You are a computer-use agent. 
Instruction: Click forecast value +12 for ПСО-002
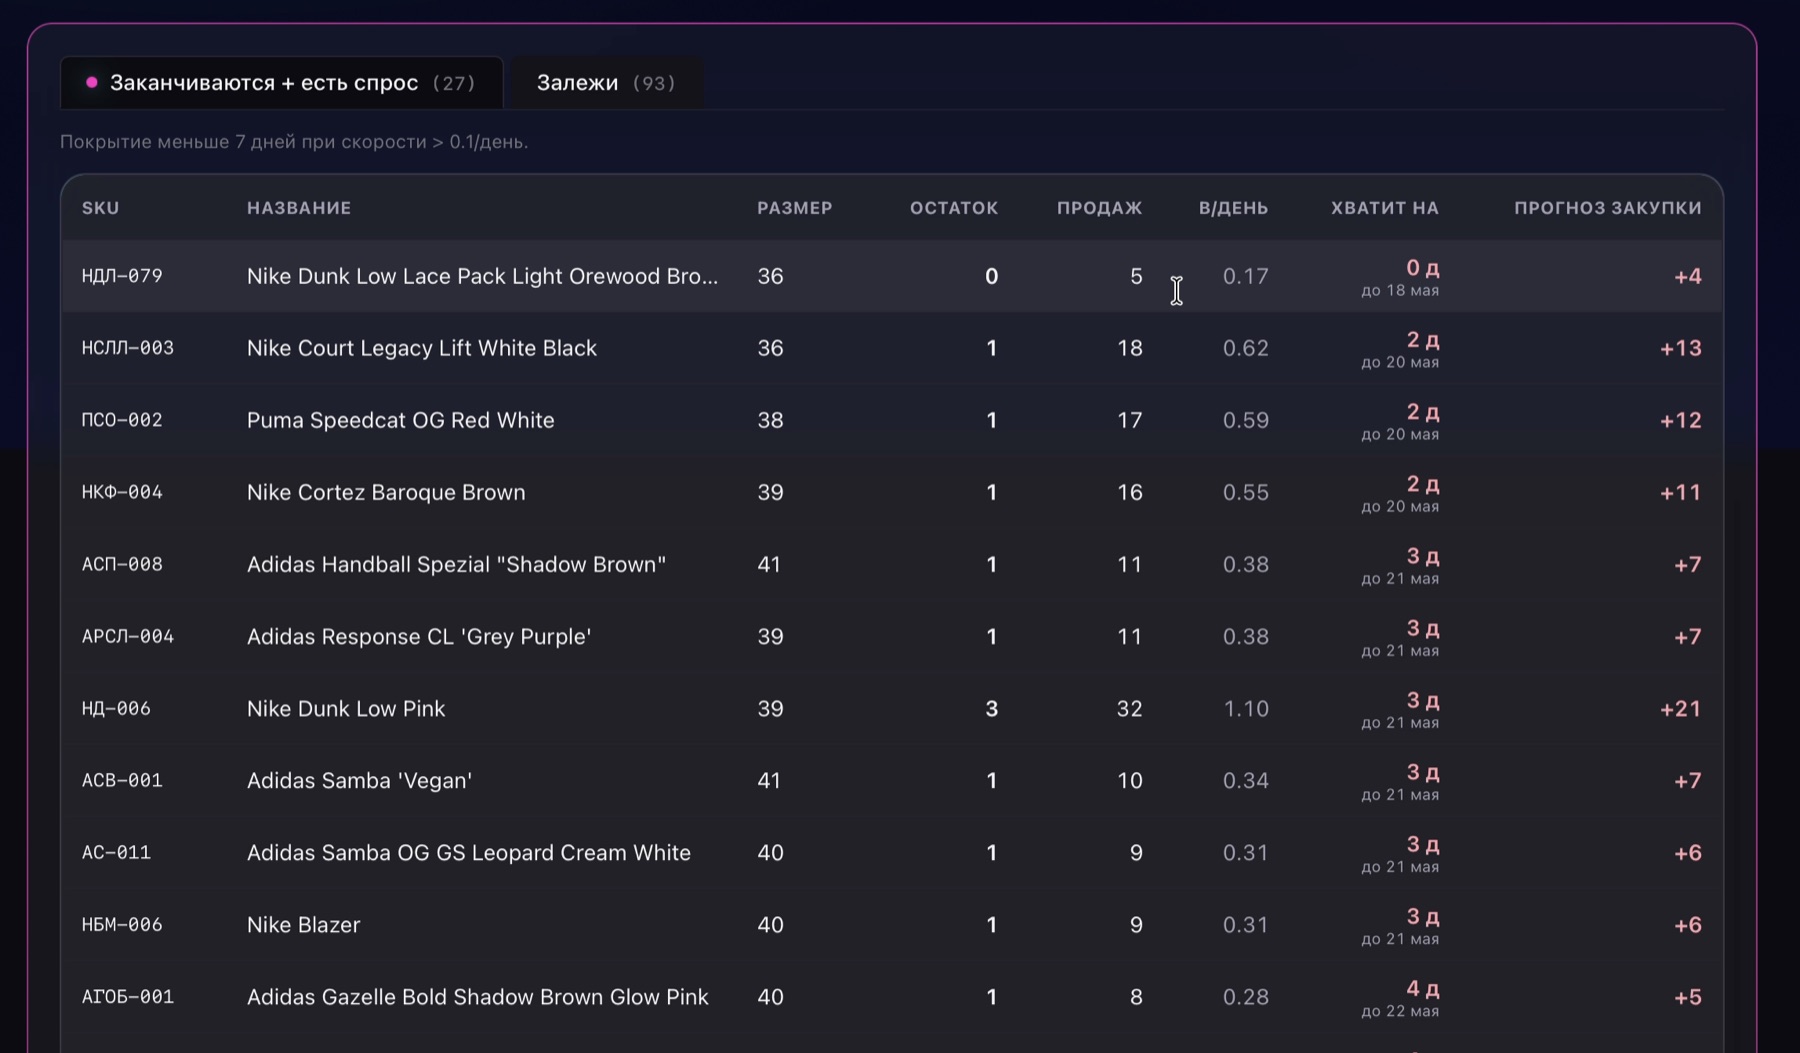[1681, 420]
